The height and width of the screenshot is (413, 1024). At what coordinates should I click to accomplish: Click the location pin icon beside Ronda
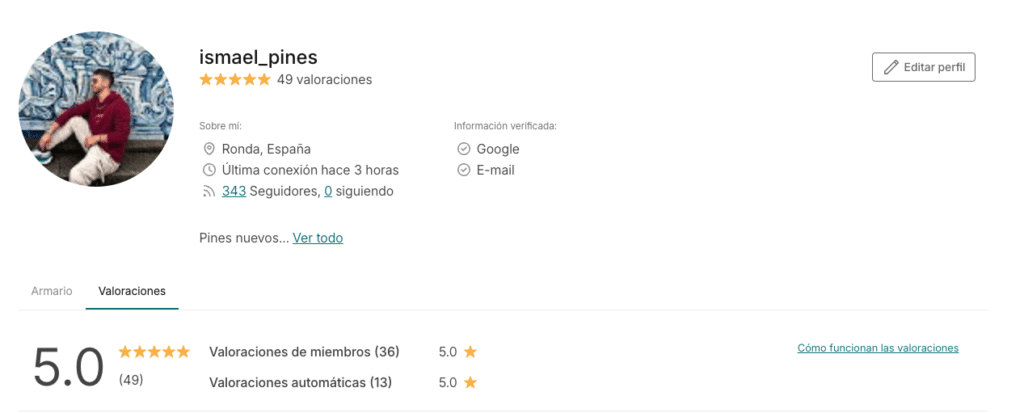[x=209, y=149]
